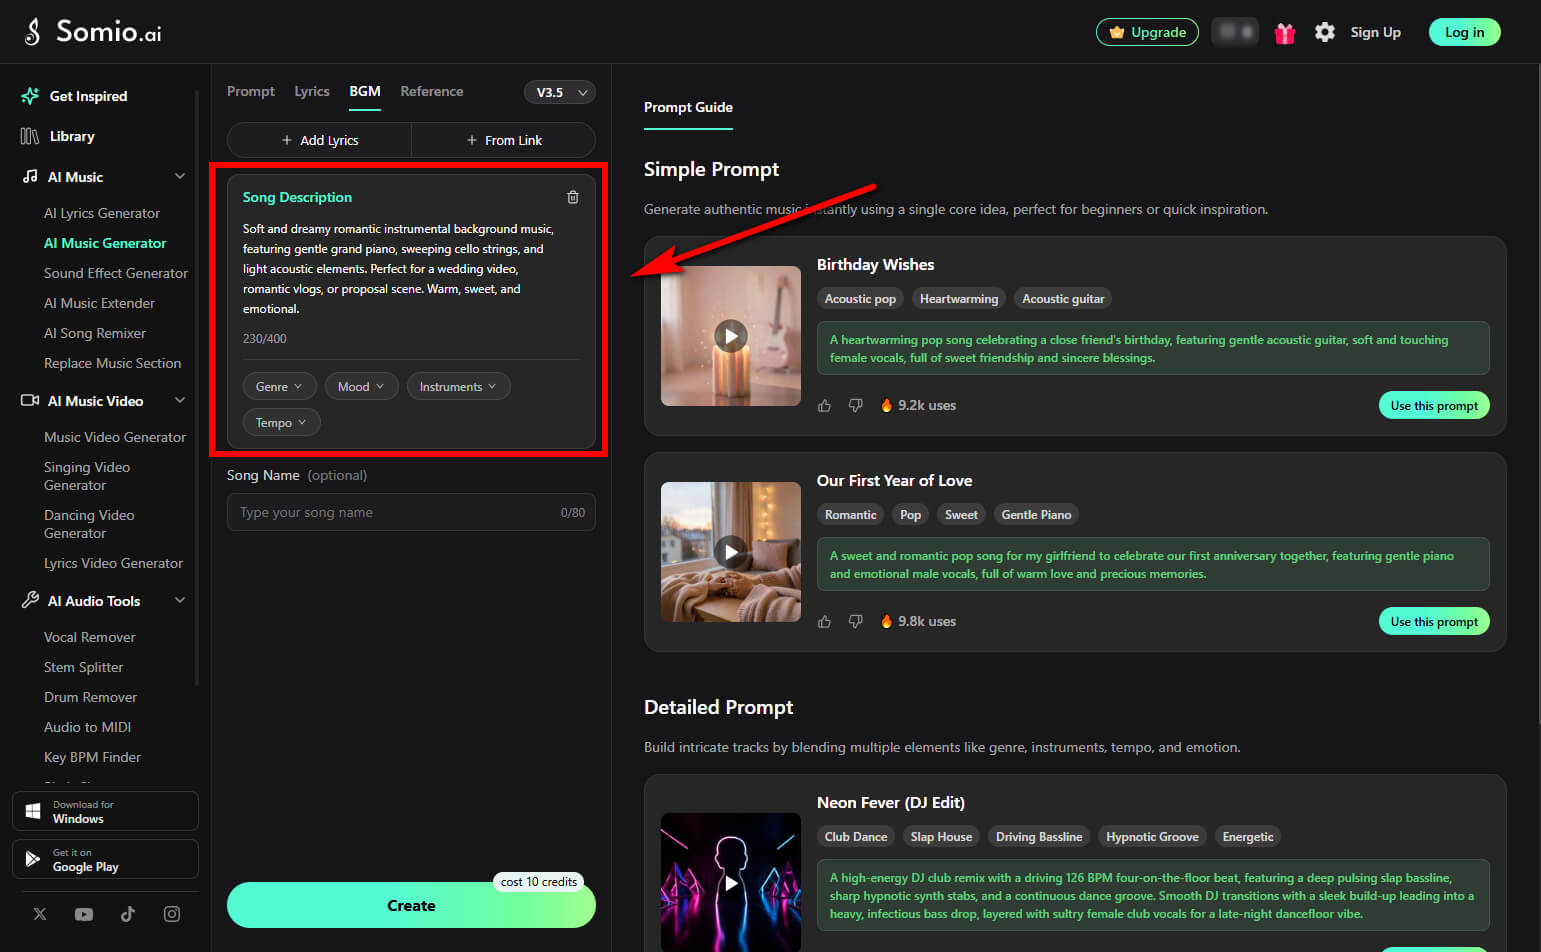The image size is (1541, 952).
Task: Select the BGM tab
Action: coord(365,91)
